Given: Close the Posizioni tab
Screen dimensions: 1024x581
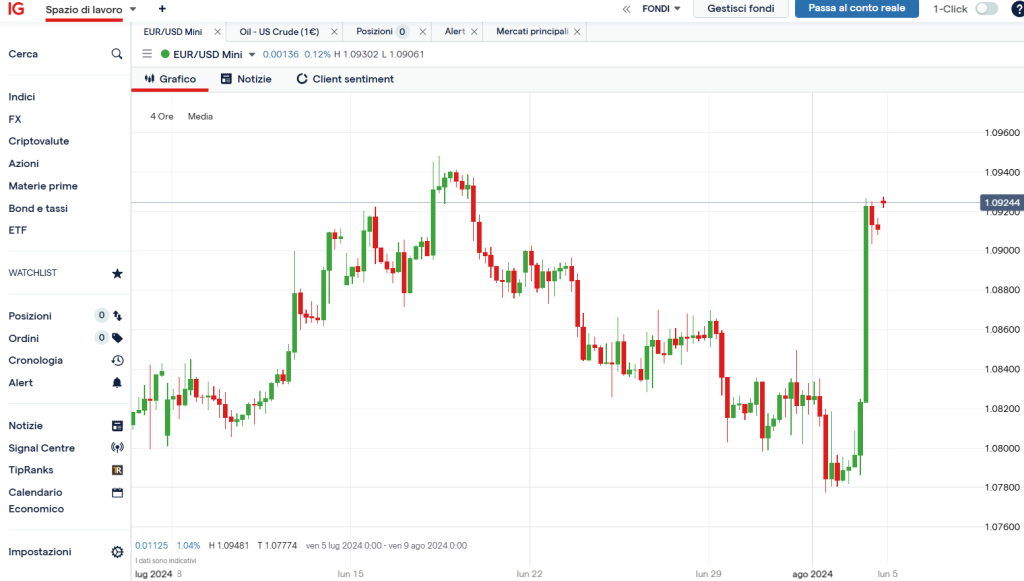Looking at the screenshot, I should (x=423, y=31).
